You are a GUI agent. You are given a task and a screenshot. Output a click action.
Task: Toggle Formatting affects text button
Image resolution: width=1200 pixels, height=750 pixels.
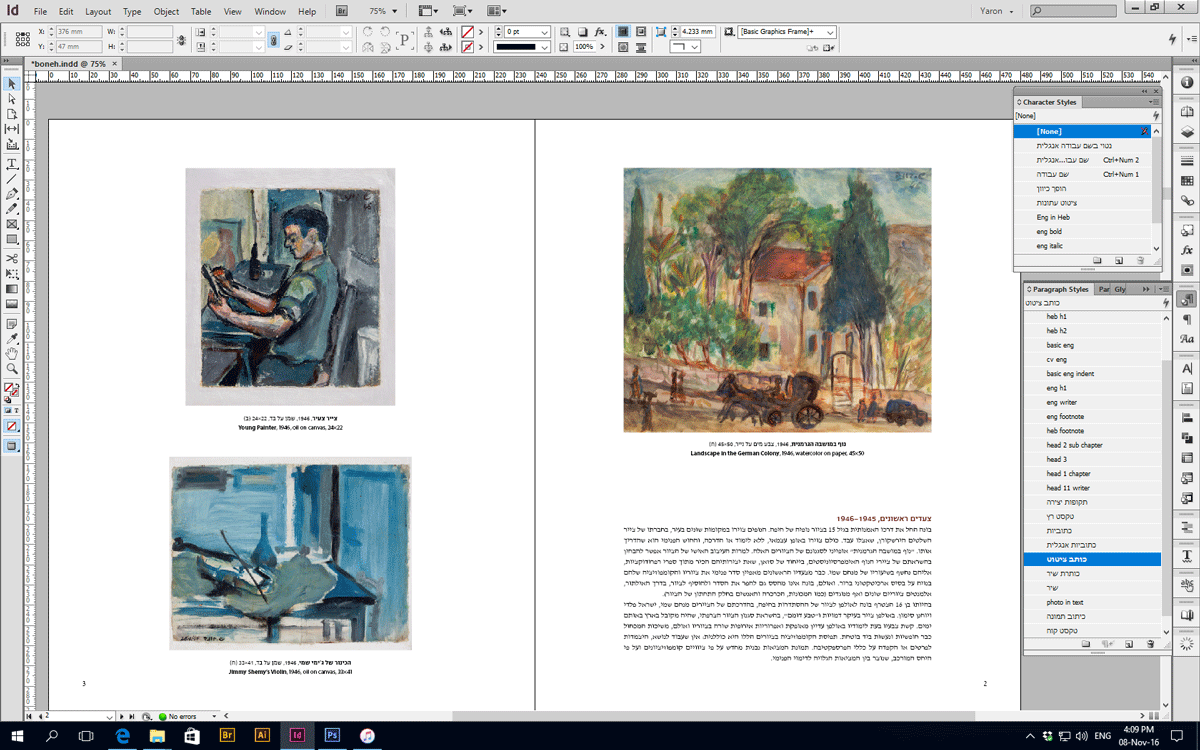[18, 410]
